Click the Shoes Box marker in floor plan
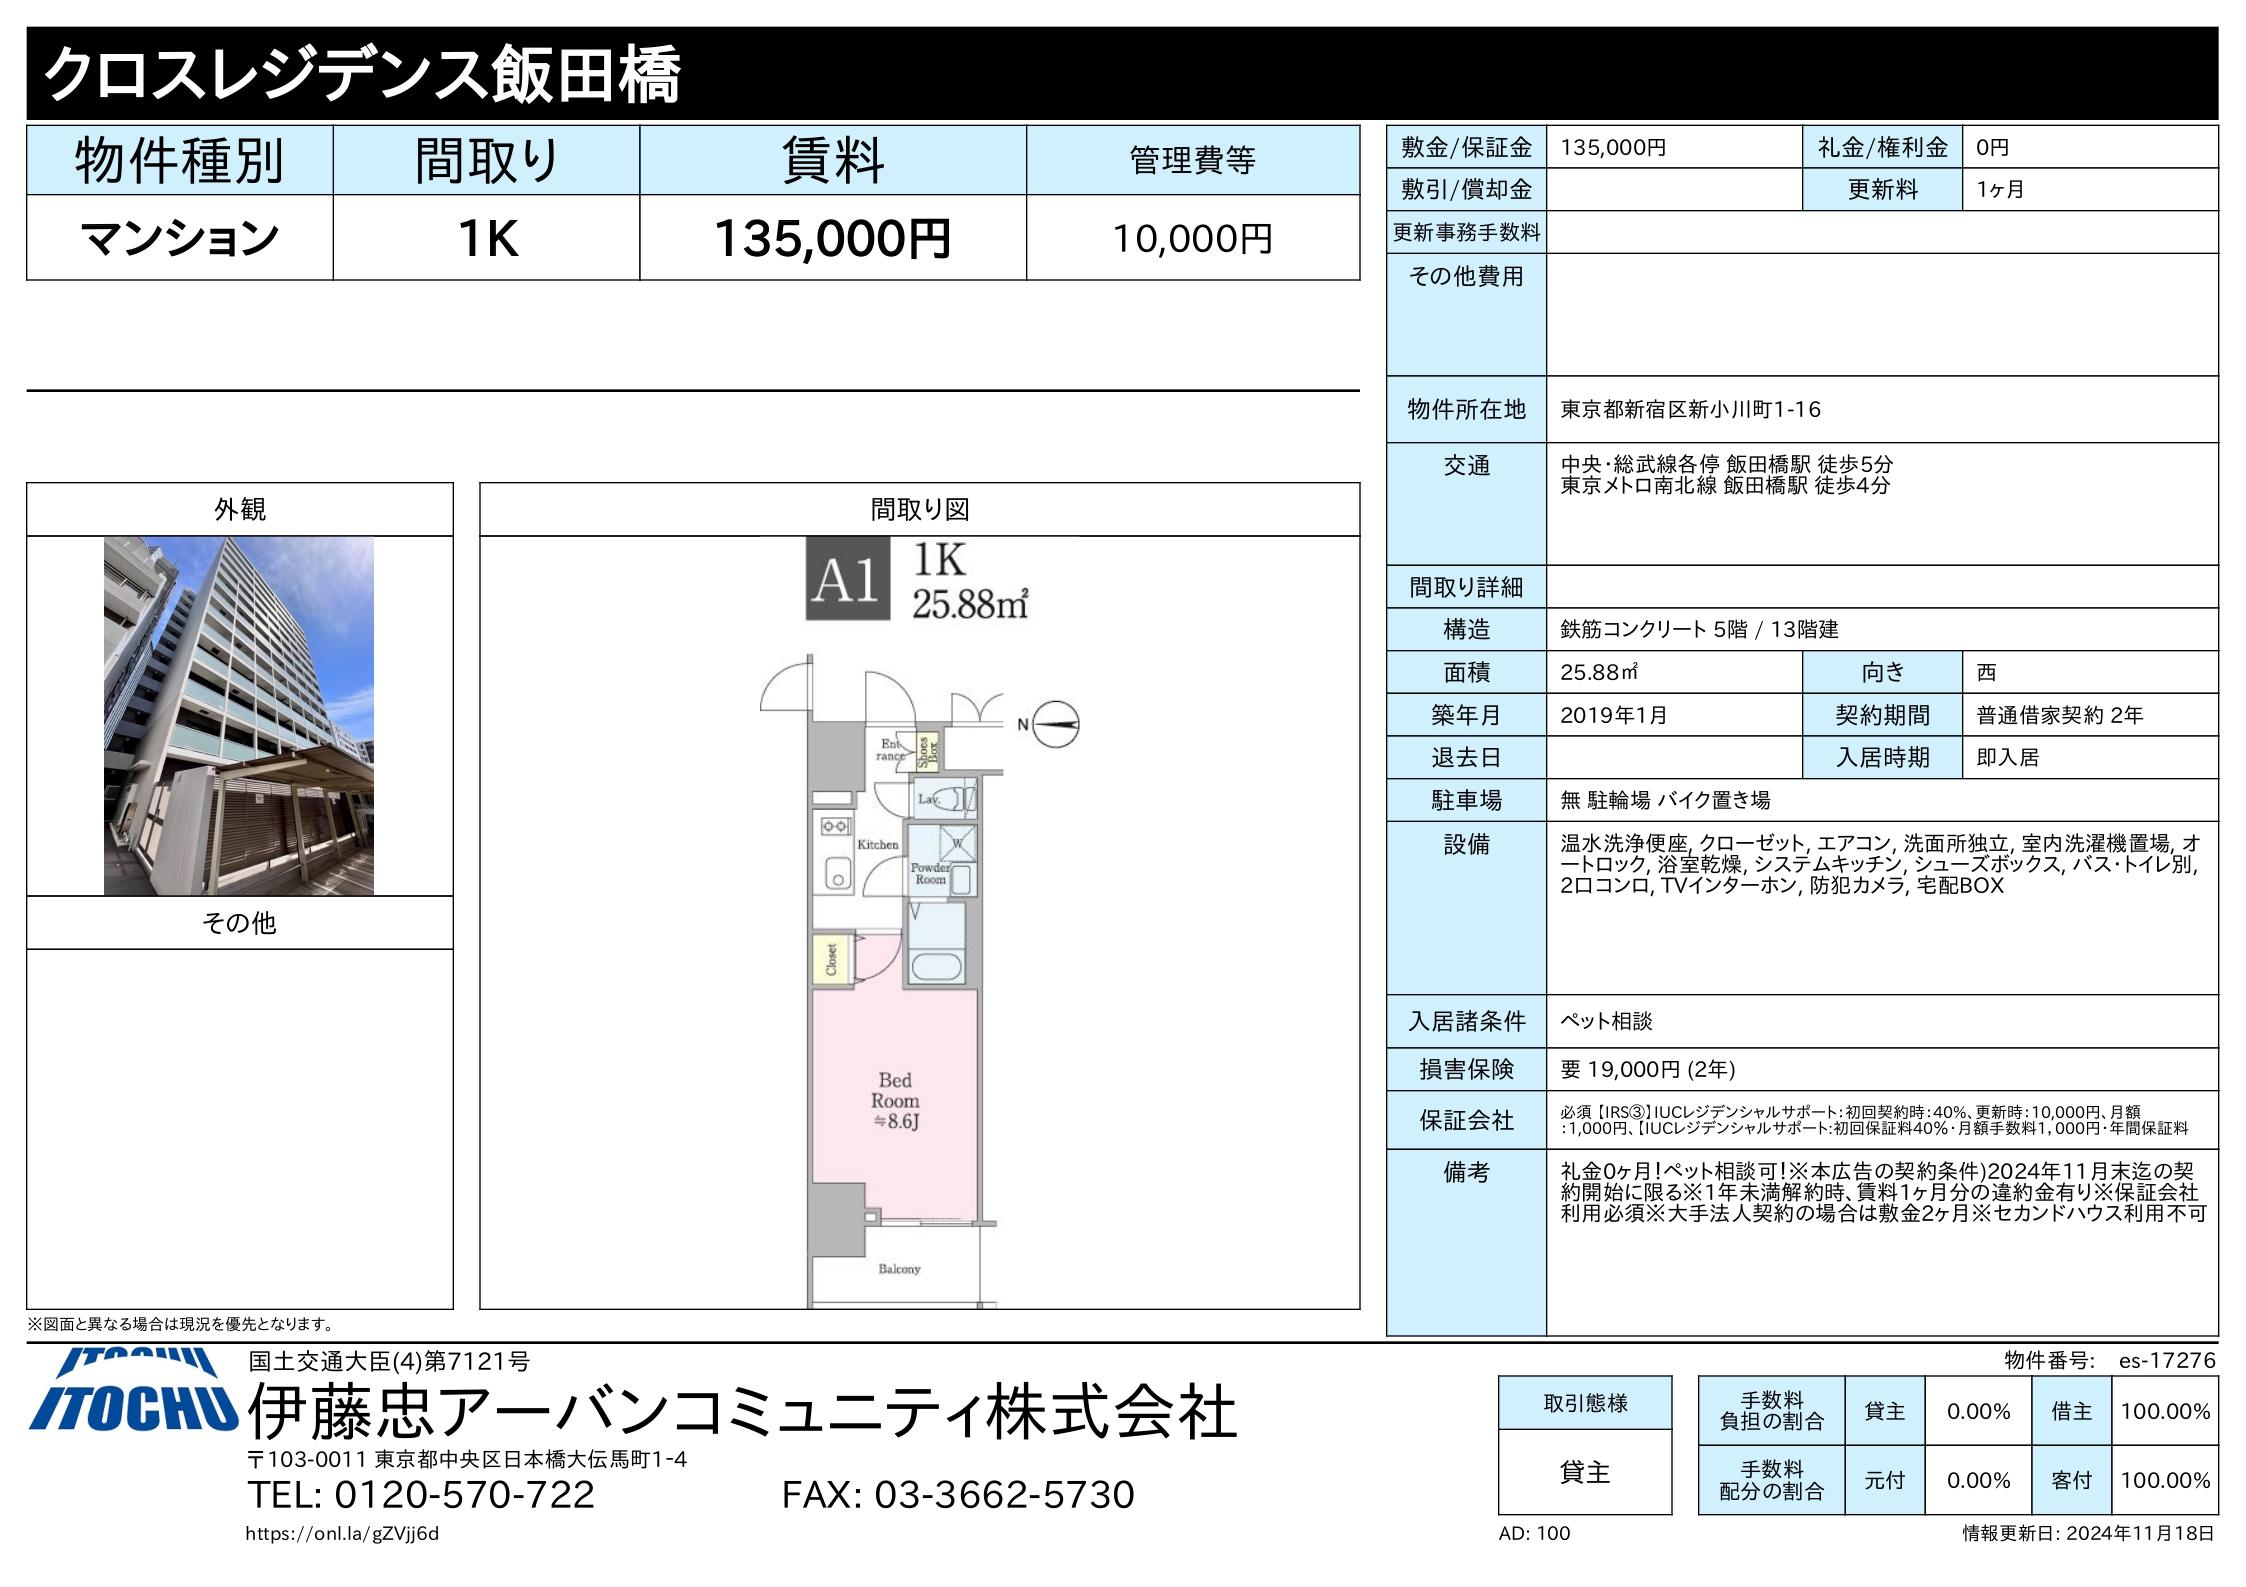Screen dimensions: 2246x1587 (x=928, y=750)
